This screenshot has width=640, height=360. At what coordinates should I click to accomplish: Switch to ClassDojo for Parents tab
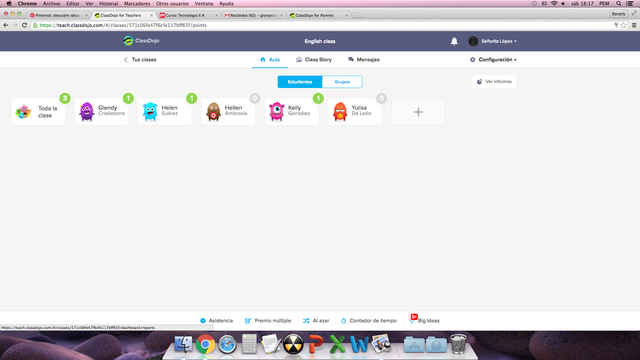pos(318,15)
